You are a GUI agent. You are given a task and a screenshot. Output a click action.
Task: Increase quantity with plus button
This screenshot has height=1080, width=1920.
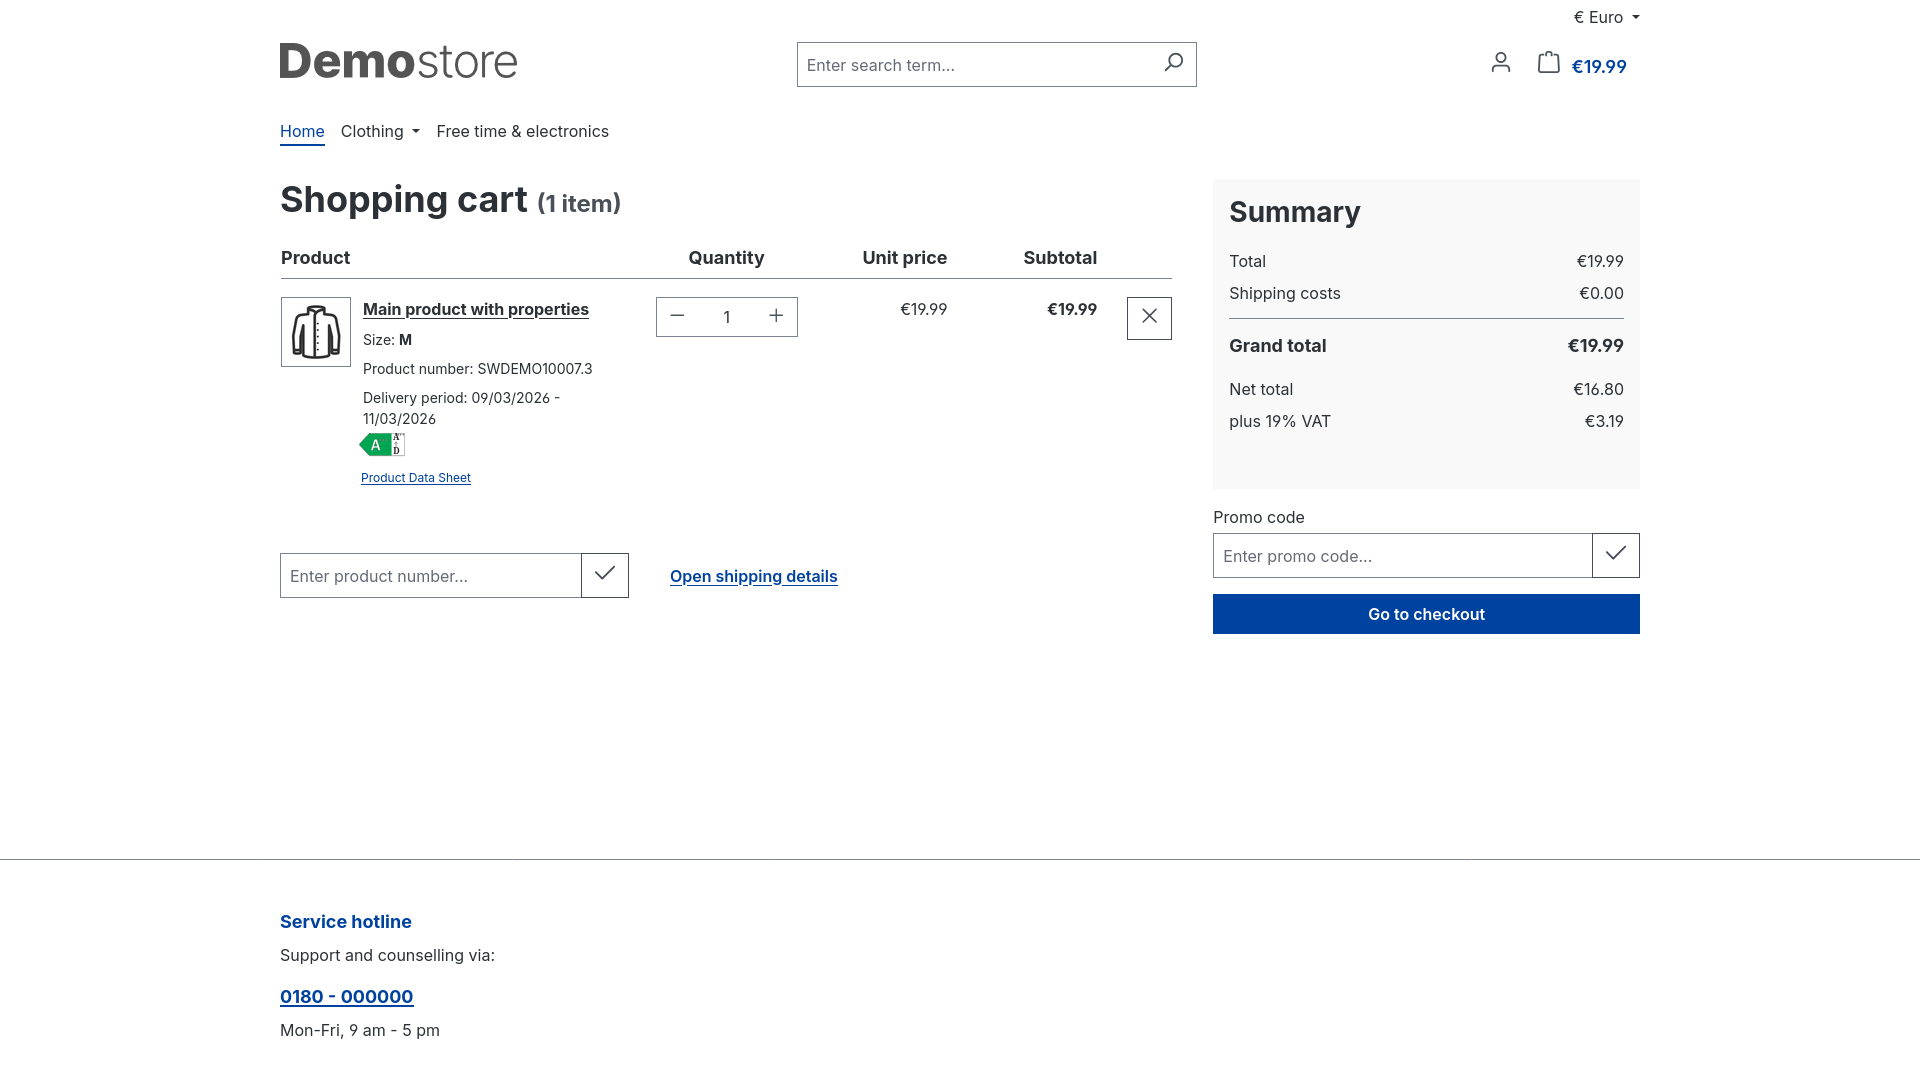tap(776, 316)
